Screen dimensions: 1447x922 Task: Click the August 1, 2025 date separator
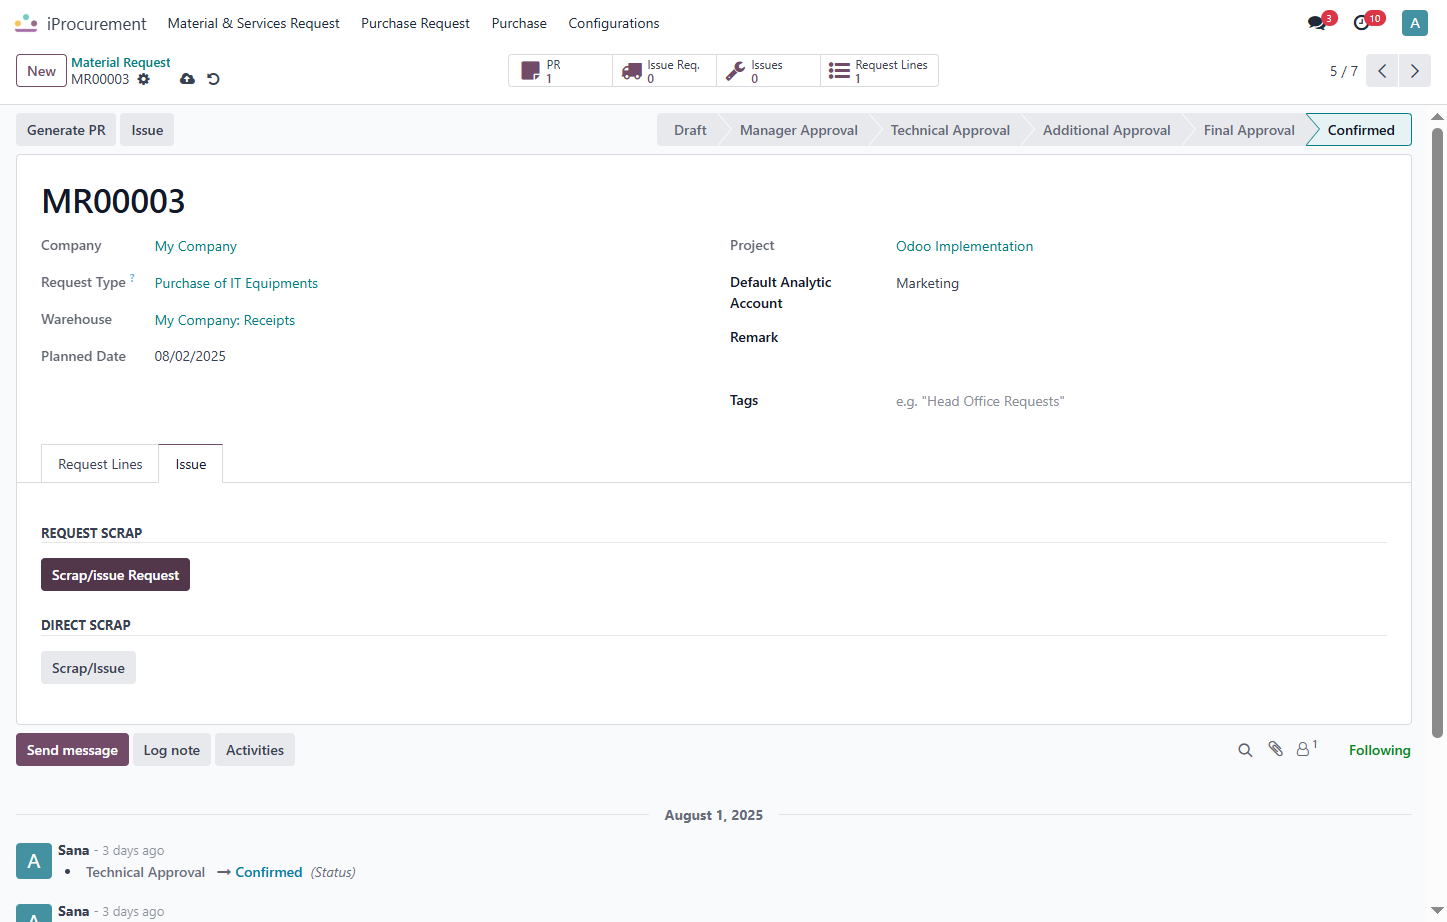click(714, 815)
